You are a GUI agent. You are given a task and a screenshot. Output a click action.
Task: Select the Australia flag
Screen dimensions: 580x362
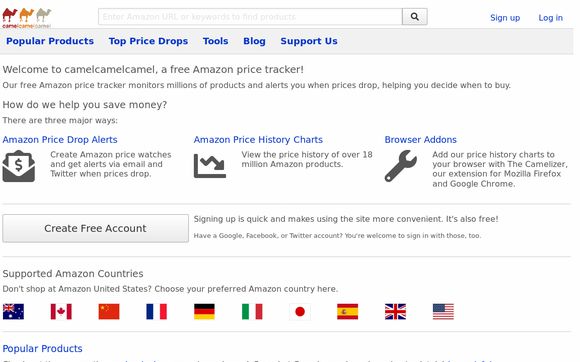pyautogui.click(x=13, y=312)
